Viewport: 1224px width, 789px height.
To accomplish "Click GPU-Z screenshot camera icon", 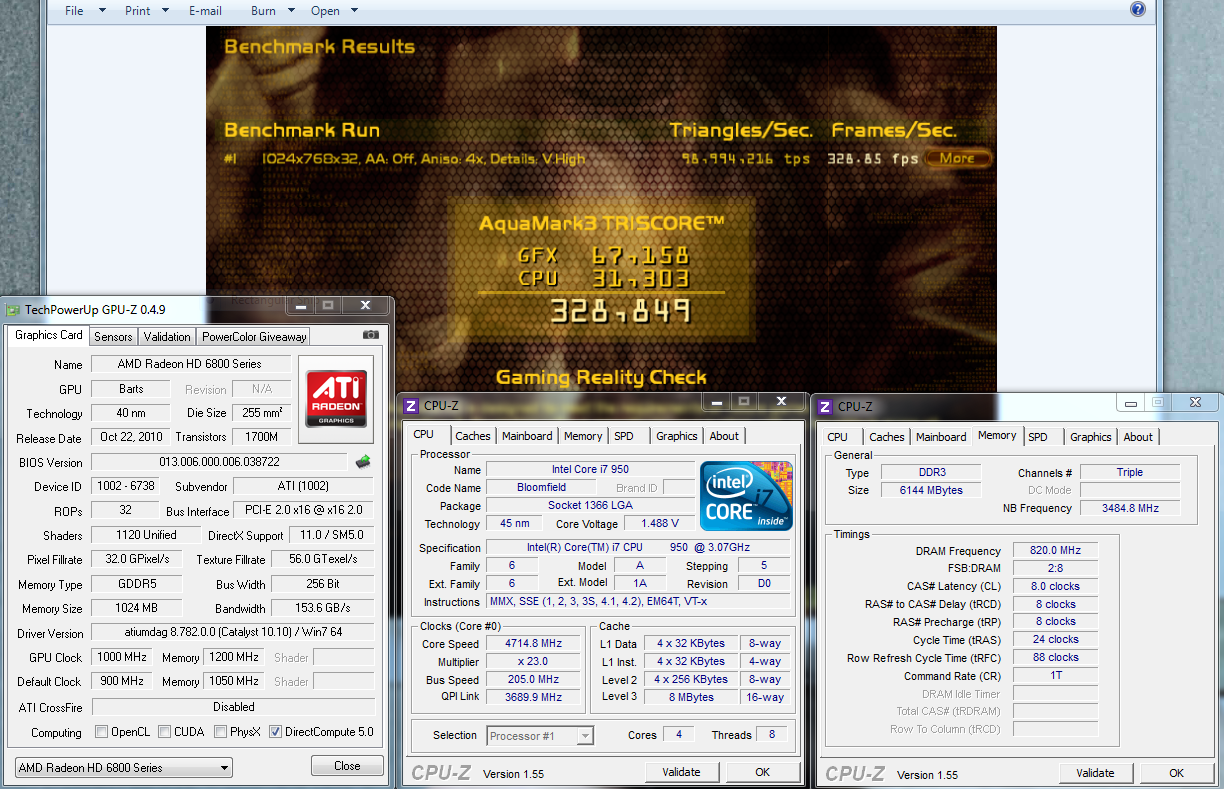I will point(371,335).
